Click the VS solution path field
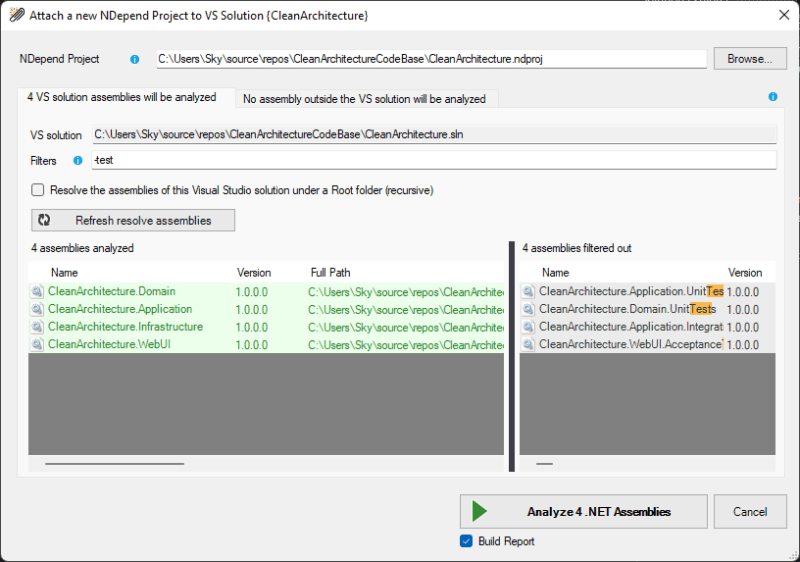Screen dimensions: 800x562 click(435, 135)
